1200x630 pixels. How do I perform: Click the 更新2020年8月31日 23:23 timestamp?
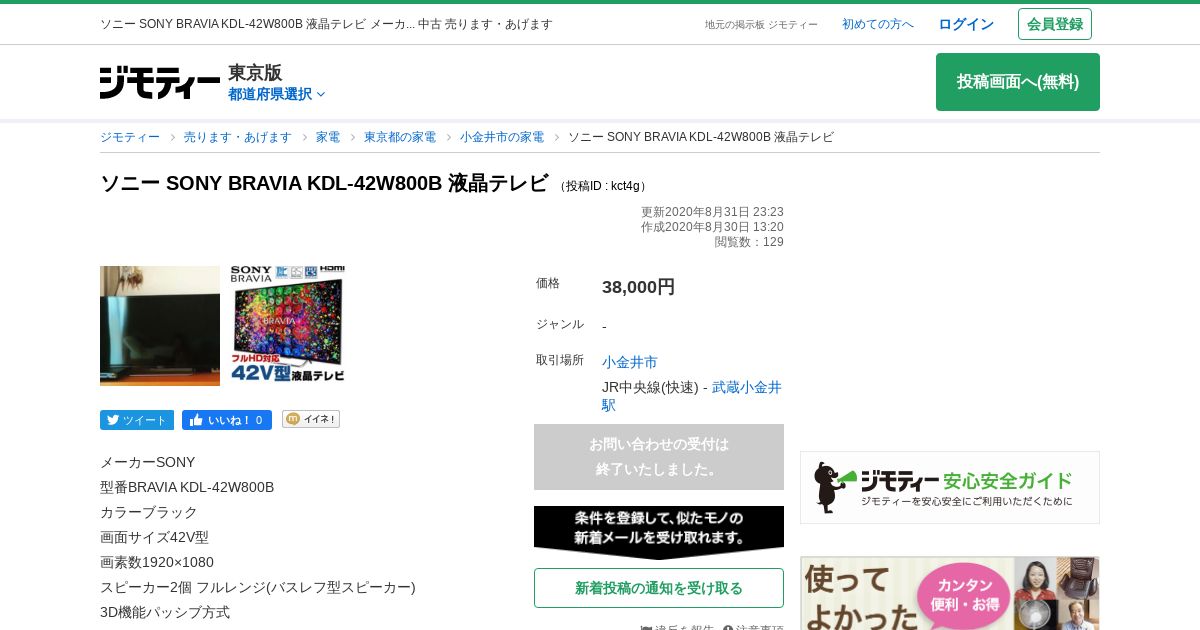[712, 212]
